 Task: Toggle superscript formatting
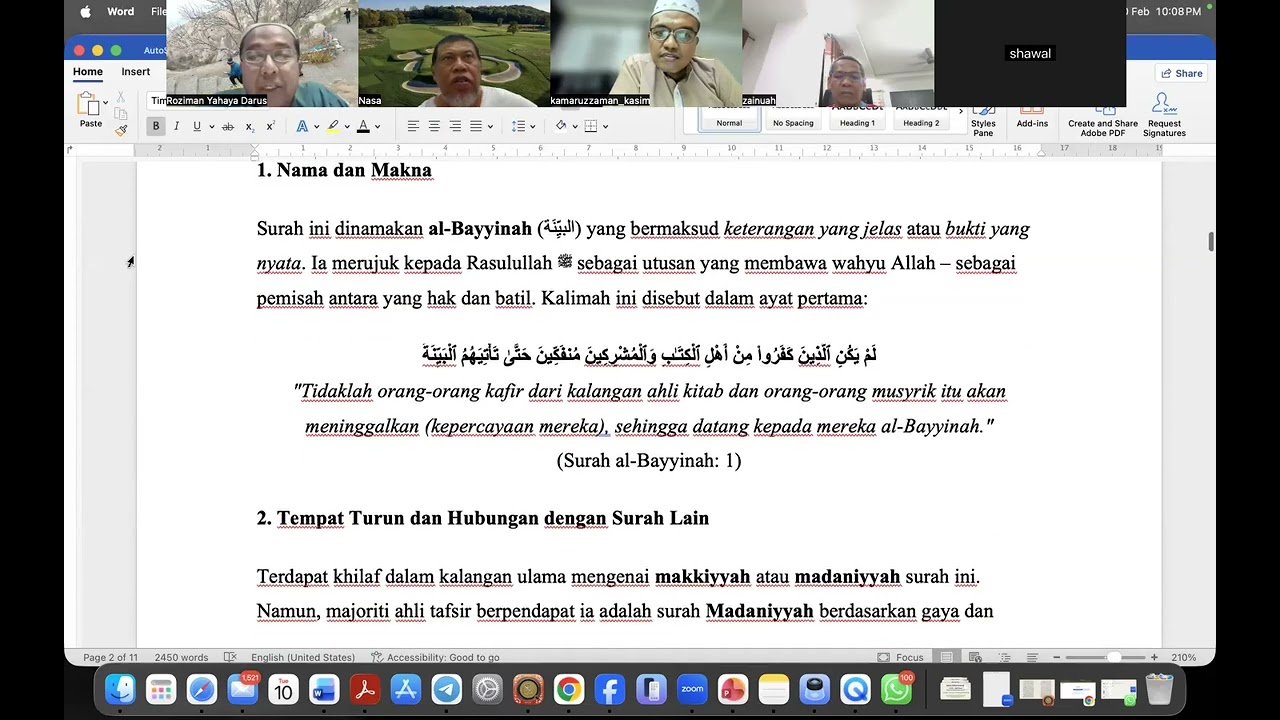tap(270, 126)
